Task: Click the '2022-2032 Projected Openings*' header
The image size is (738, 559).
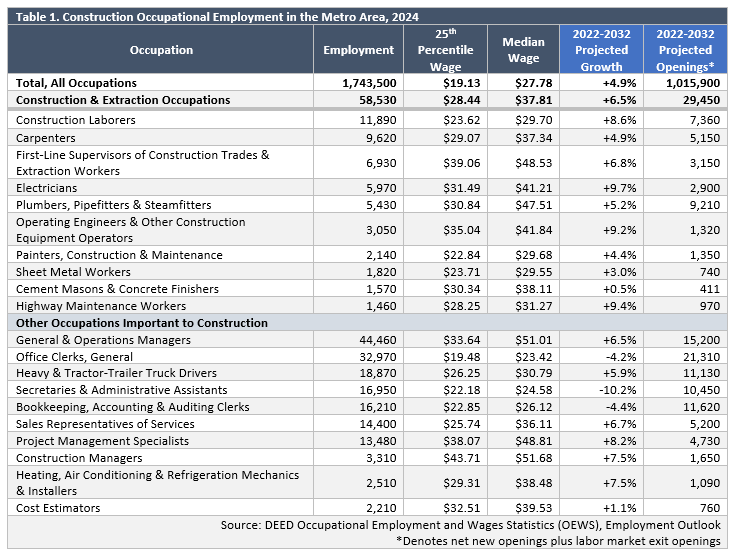Action: pos(685,50)
